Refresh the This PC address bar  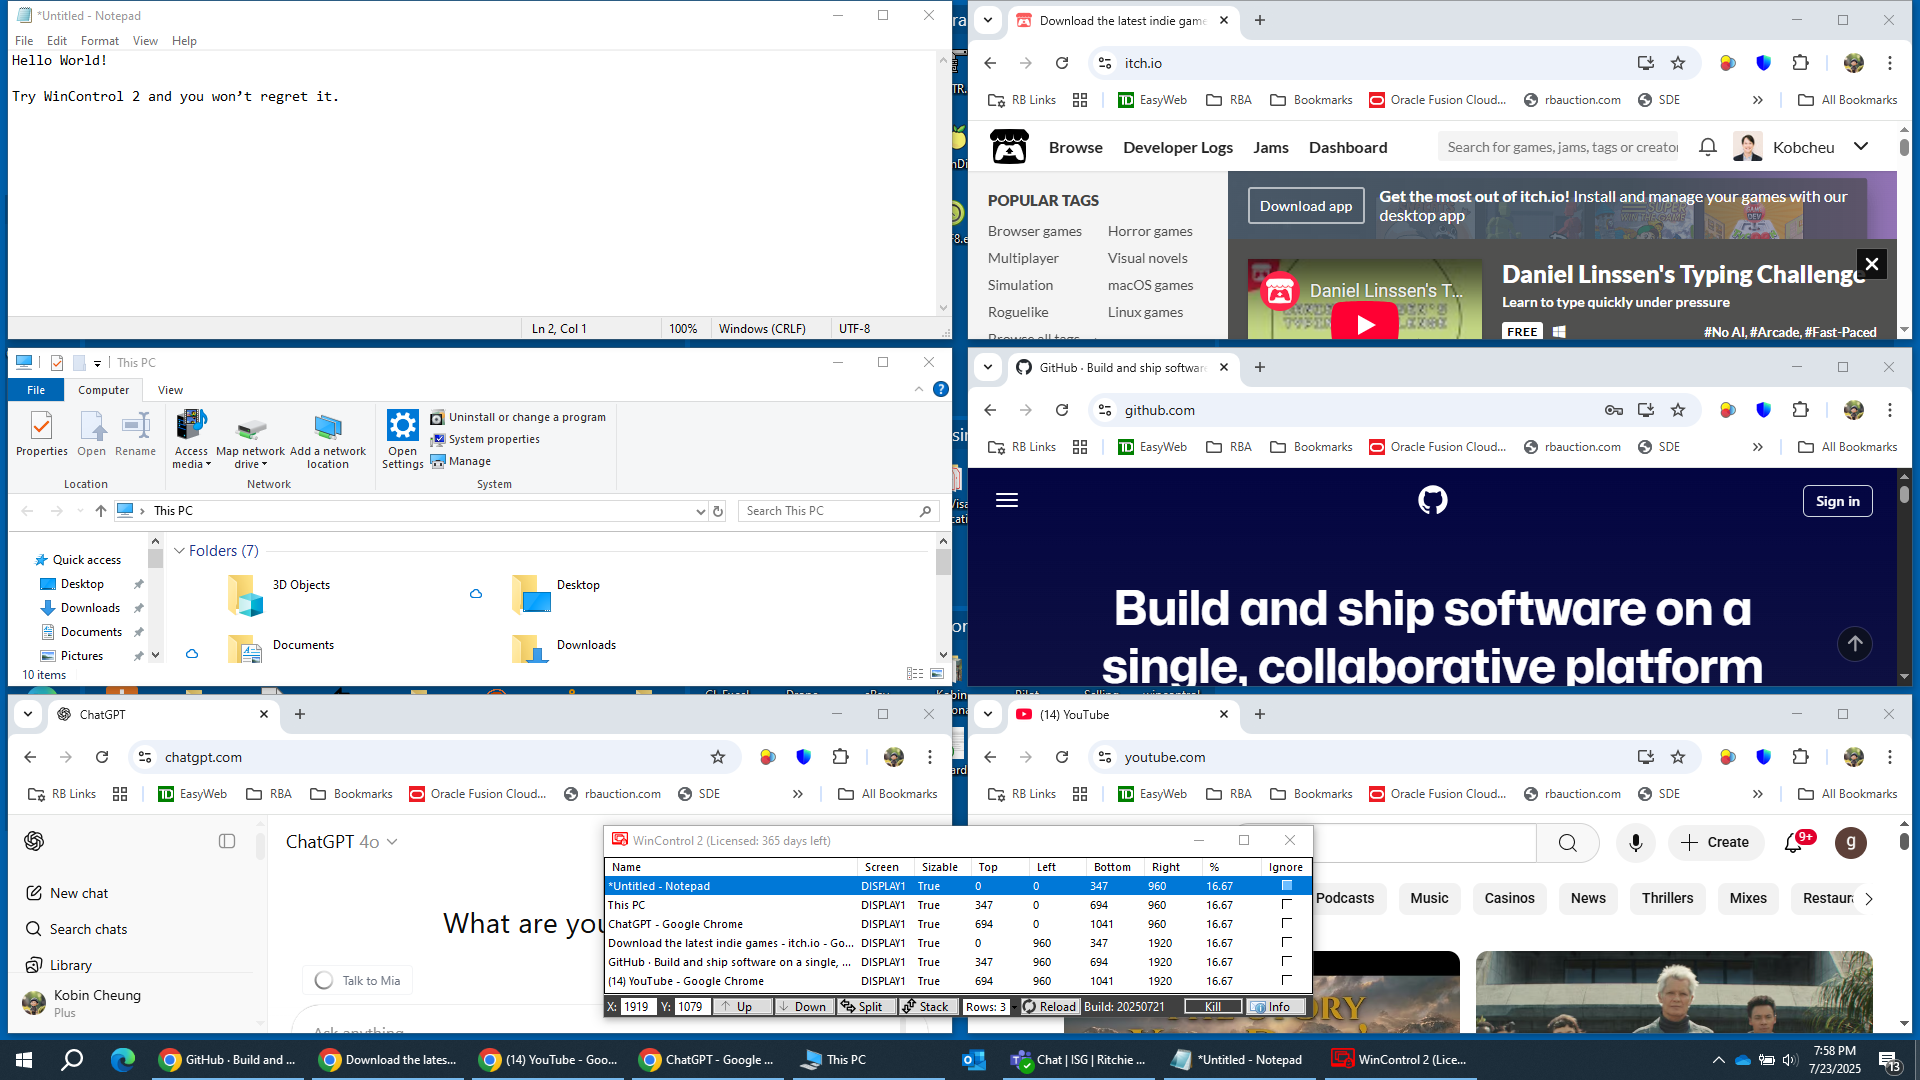click(718, 511)
